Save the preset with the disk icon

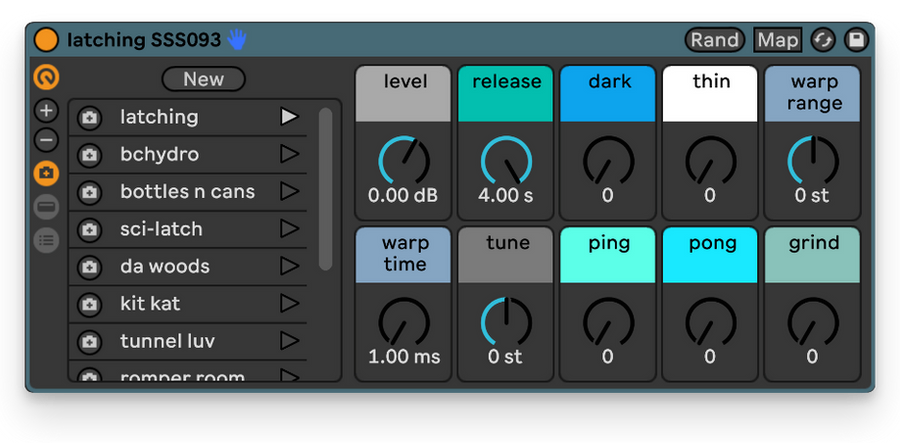click(856, 40)
